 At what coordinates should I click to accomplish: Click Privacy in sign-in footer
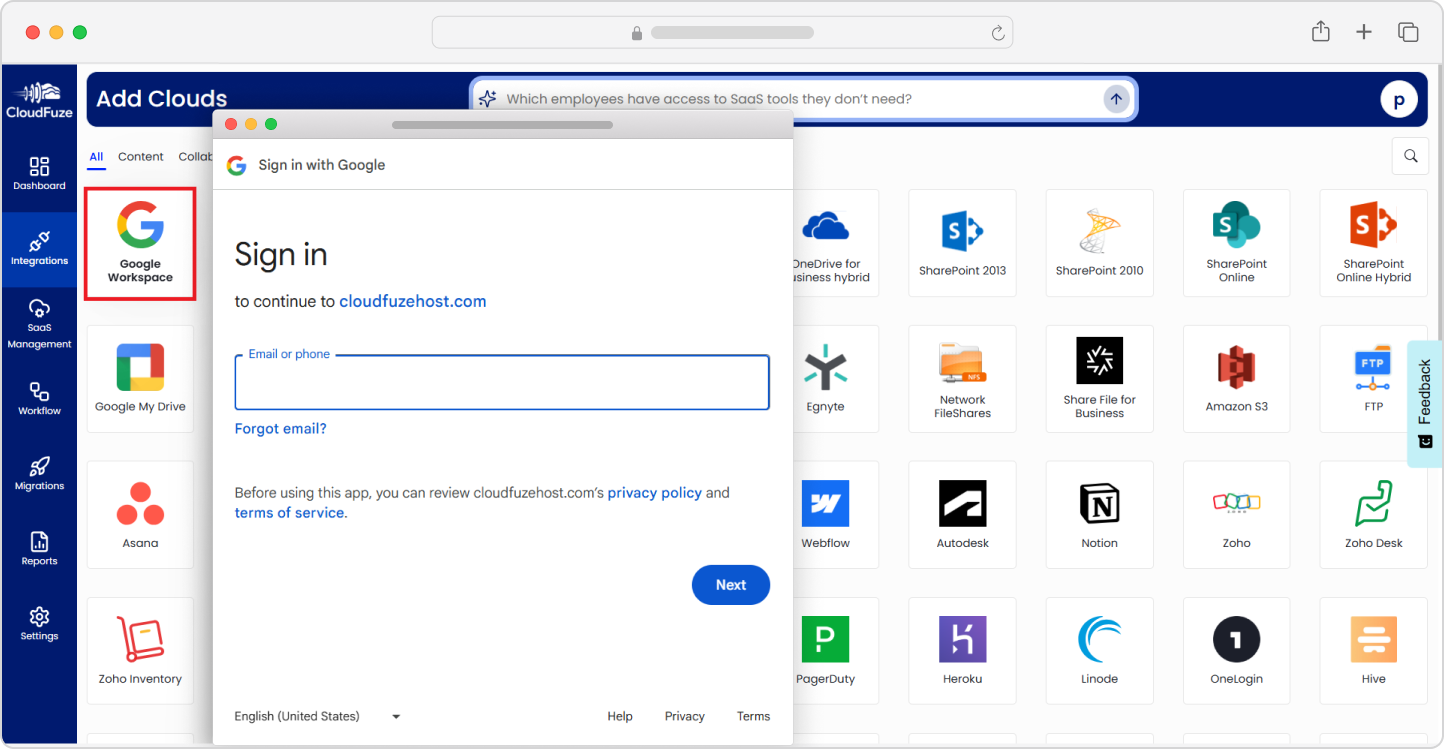[x=685, y=716]
